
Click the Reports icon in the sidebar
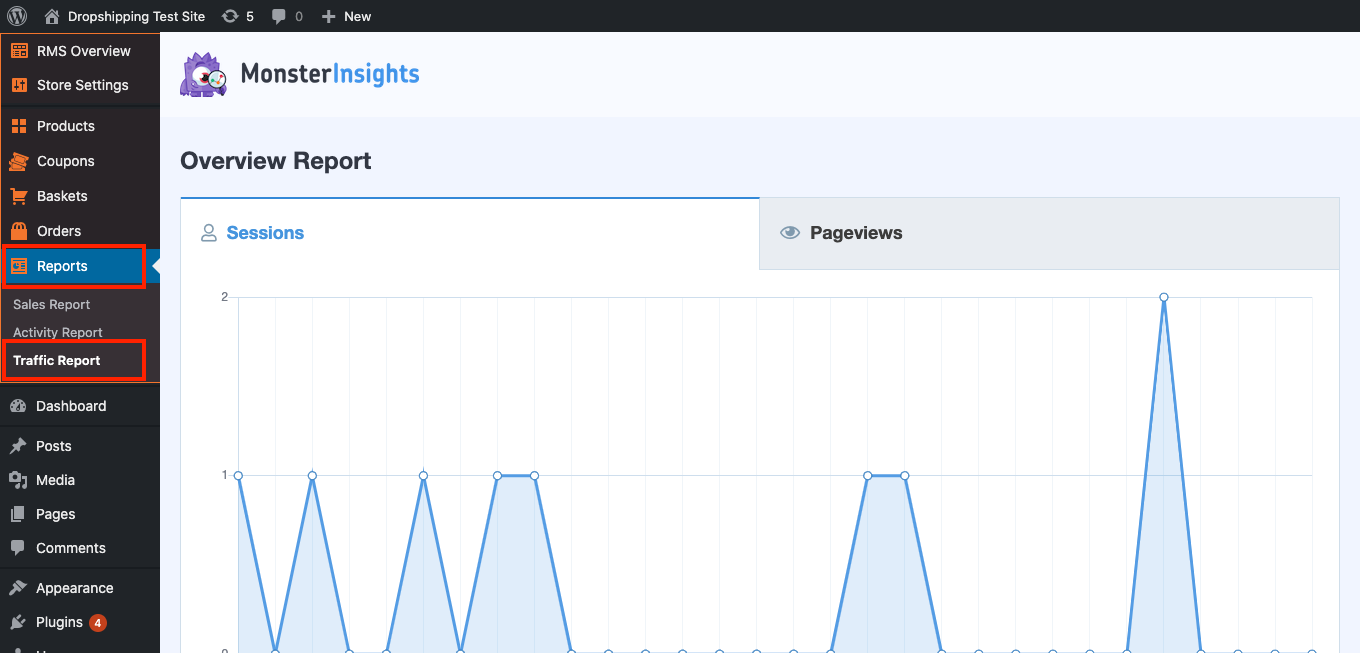(19, 266)
